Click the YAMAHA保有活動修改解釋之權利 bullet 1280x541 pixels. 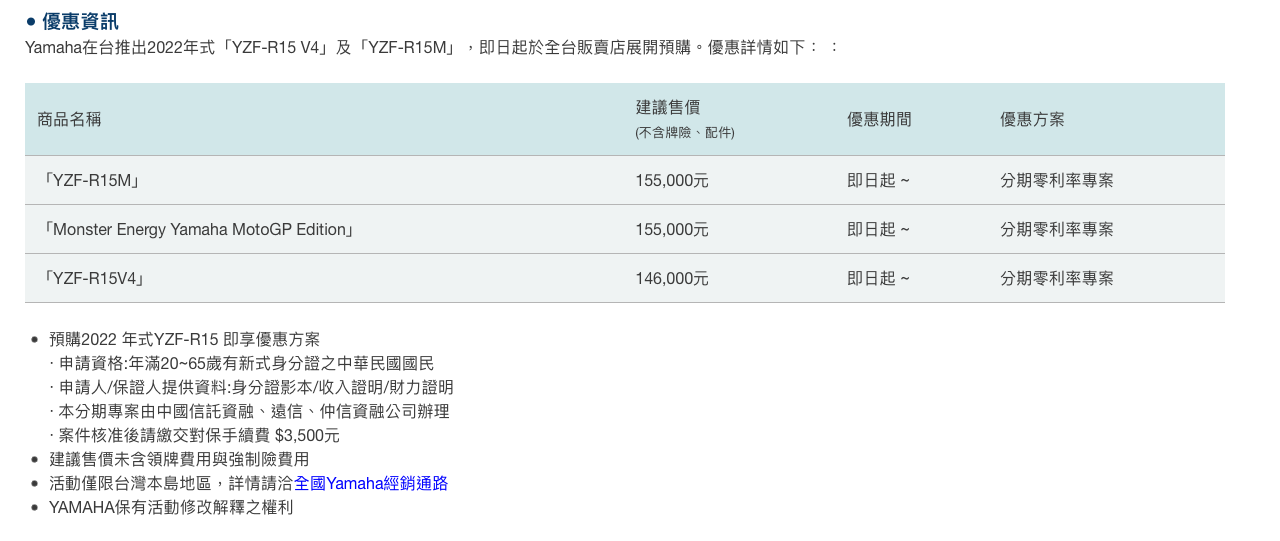click(171, 507)
